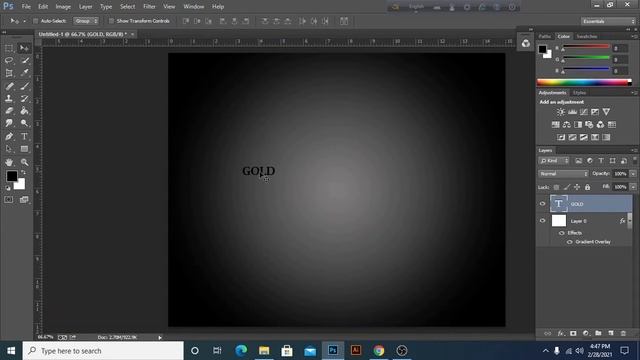Image resolution: width=640 pixels, height=360 pixels.
Task: Select the Path Selection tool
Action: [x=9, y=149]
